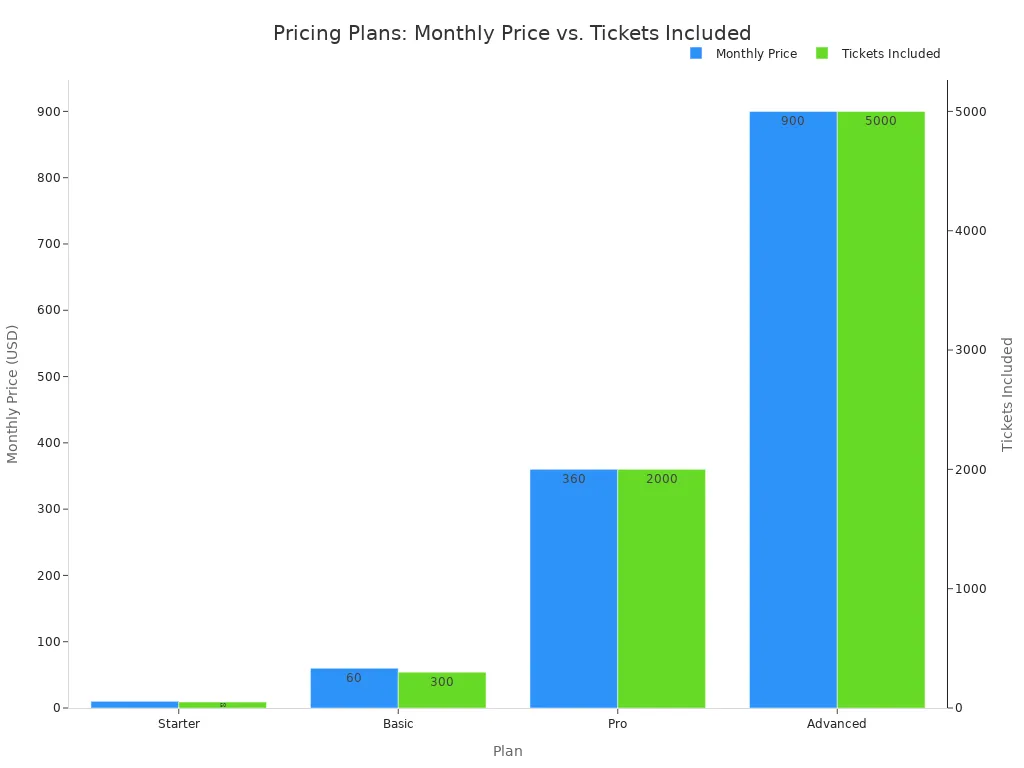Select the Basic plan blue price bar
Screen dimensions: 1024x768
[354, 688]
